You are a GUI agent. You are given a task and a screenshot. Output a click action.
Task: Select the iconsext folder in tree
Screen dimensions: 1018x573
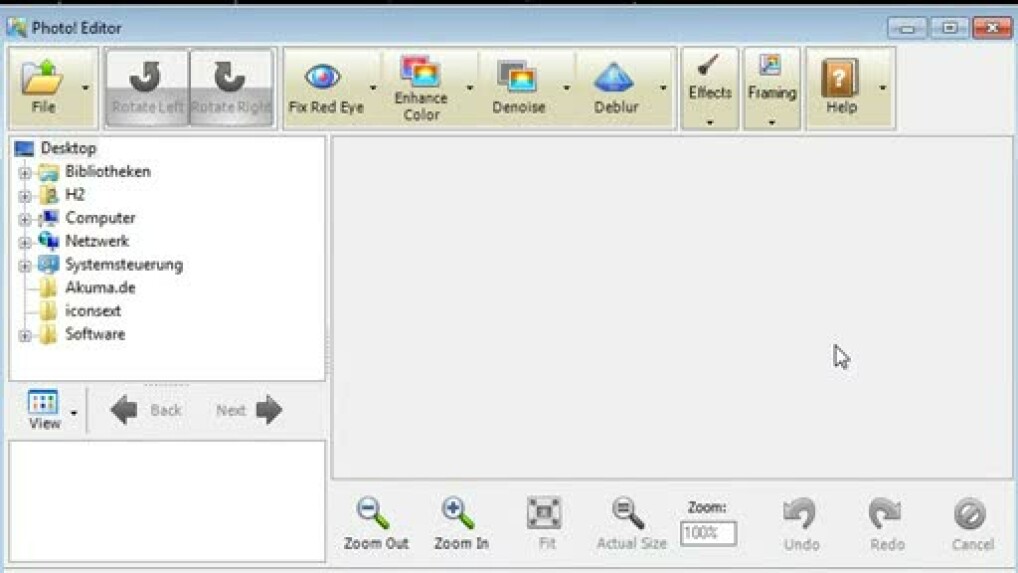point(93,311)
